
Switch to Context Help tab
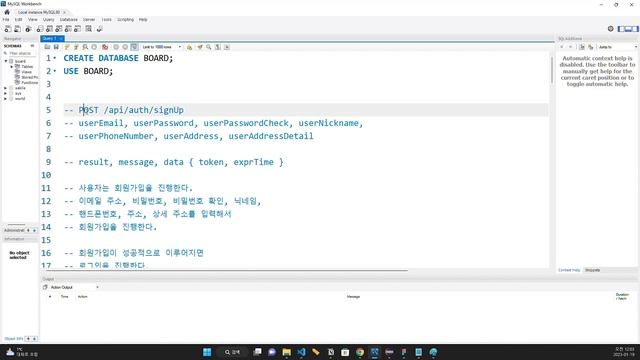569,270
